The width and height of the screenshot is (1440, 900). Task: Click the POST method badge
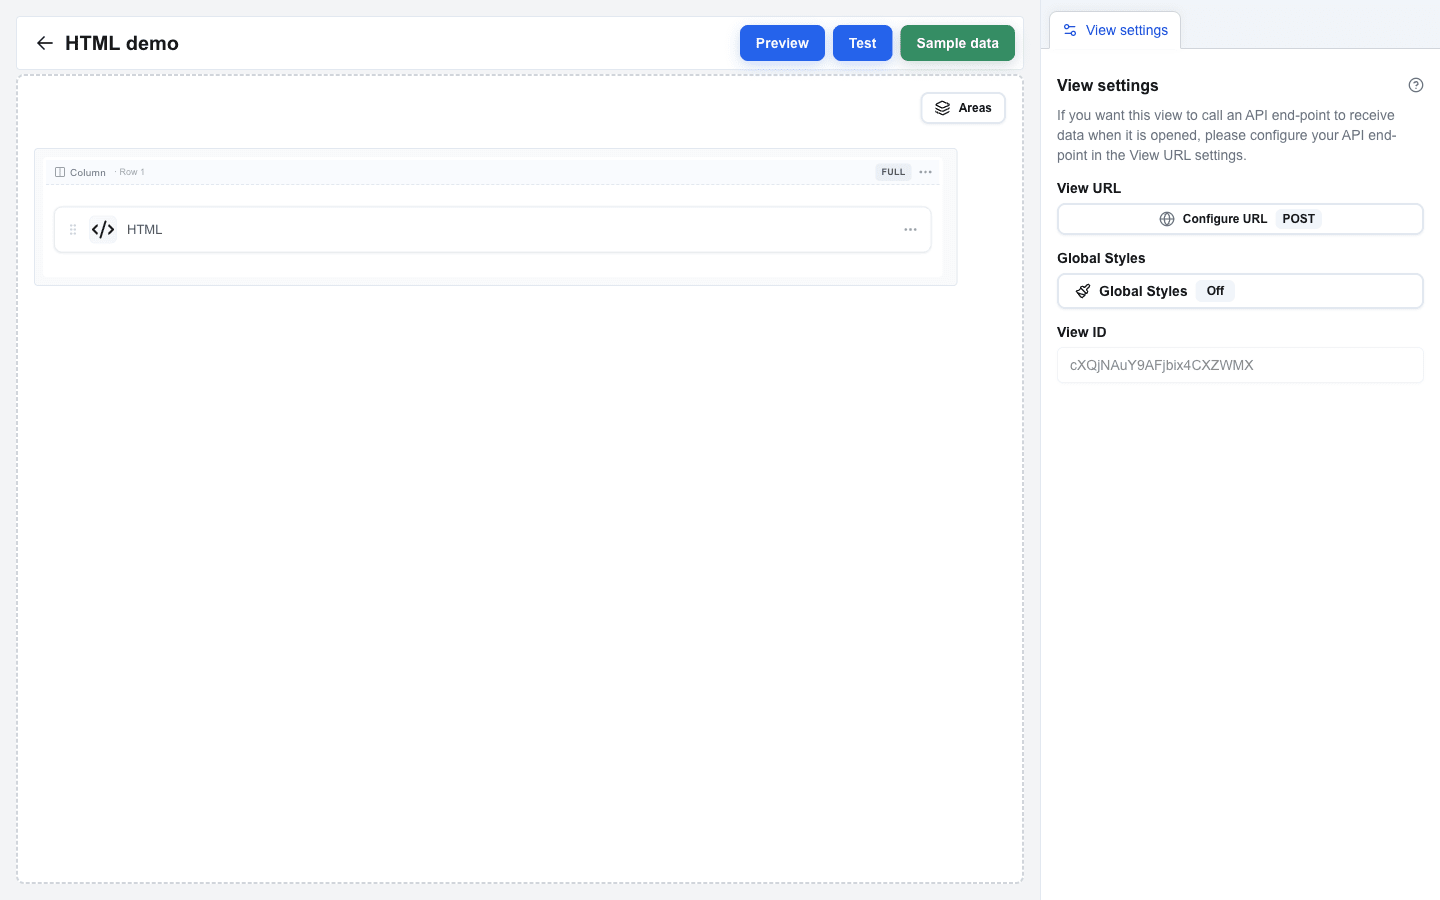click(1298, 219)
